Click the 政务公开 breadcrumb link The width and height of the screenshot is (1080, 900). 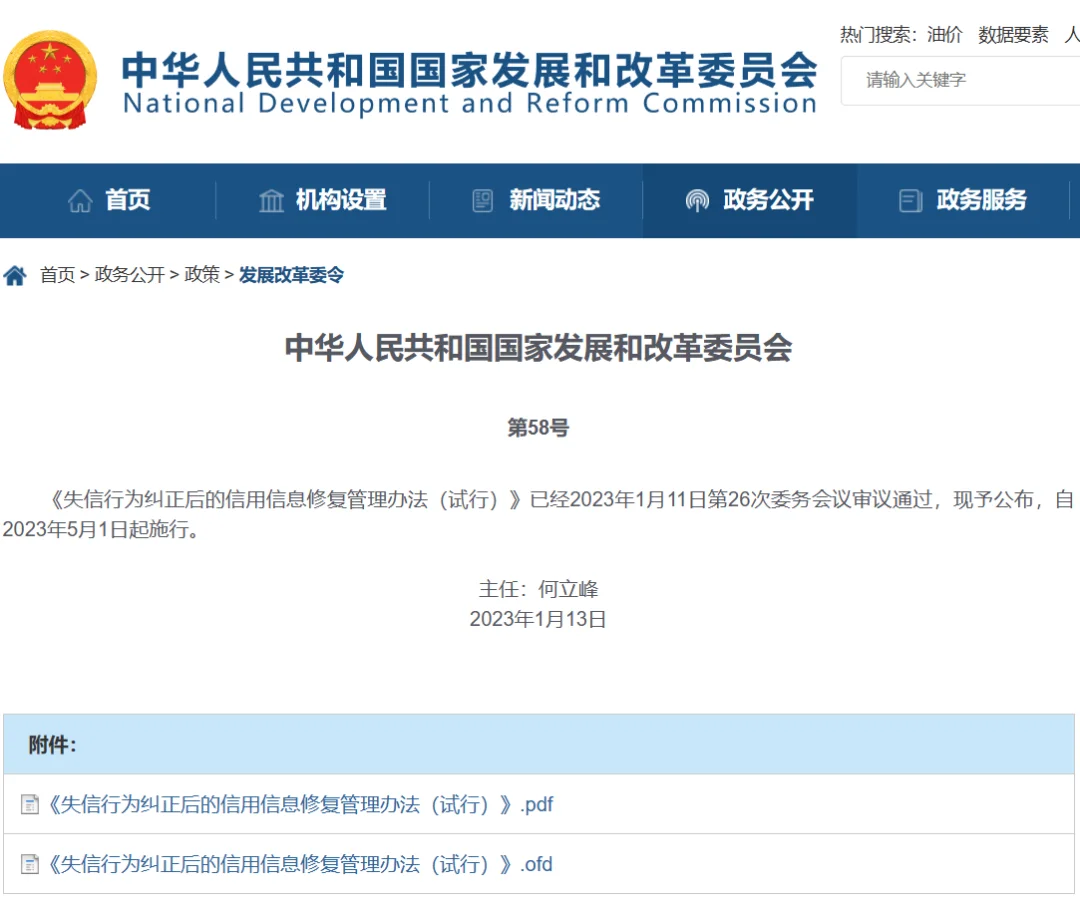(129, 275)
